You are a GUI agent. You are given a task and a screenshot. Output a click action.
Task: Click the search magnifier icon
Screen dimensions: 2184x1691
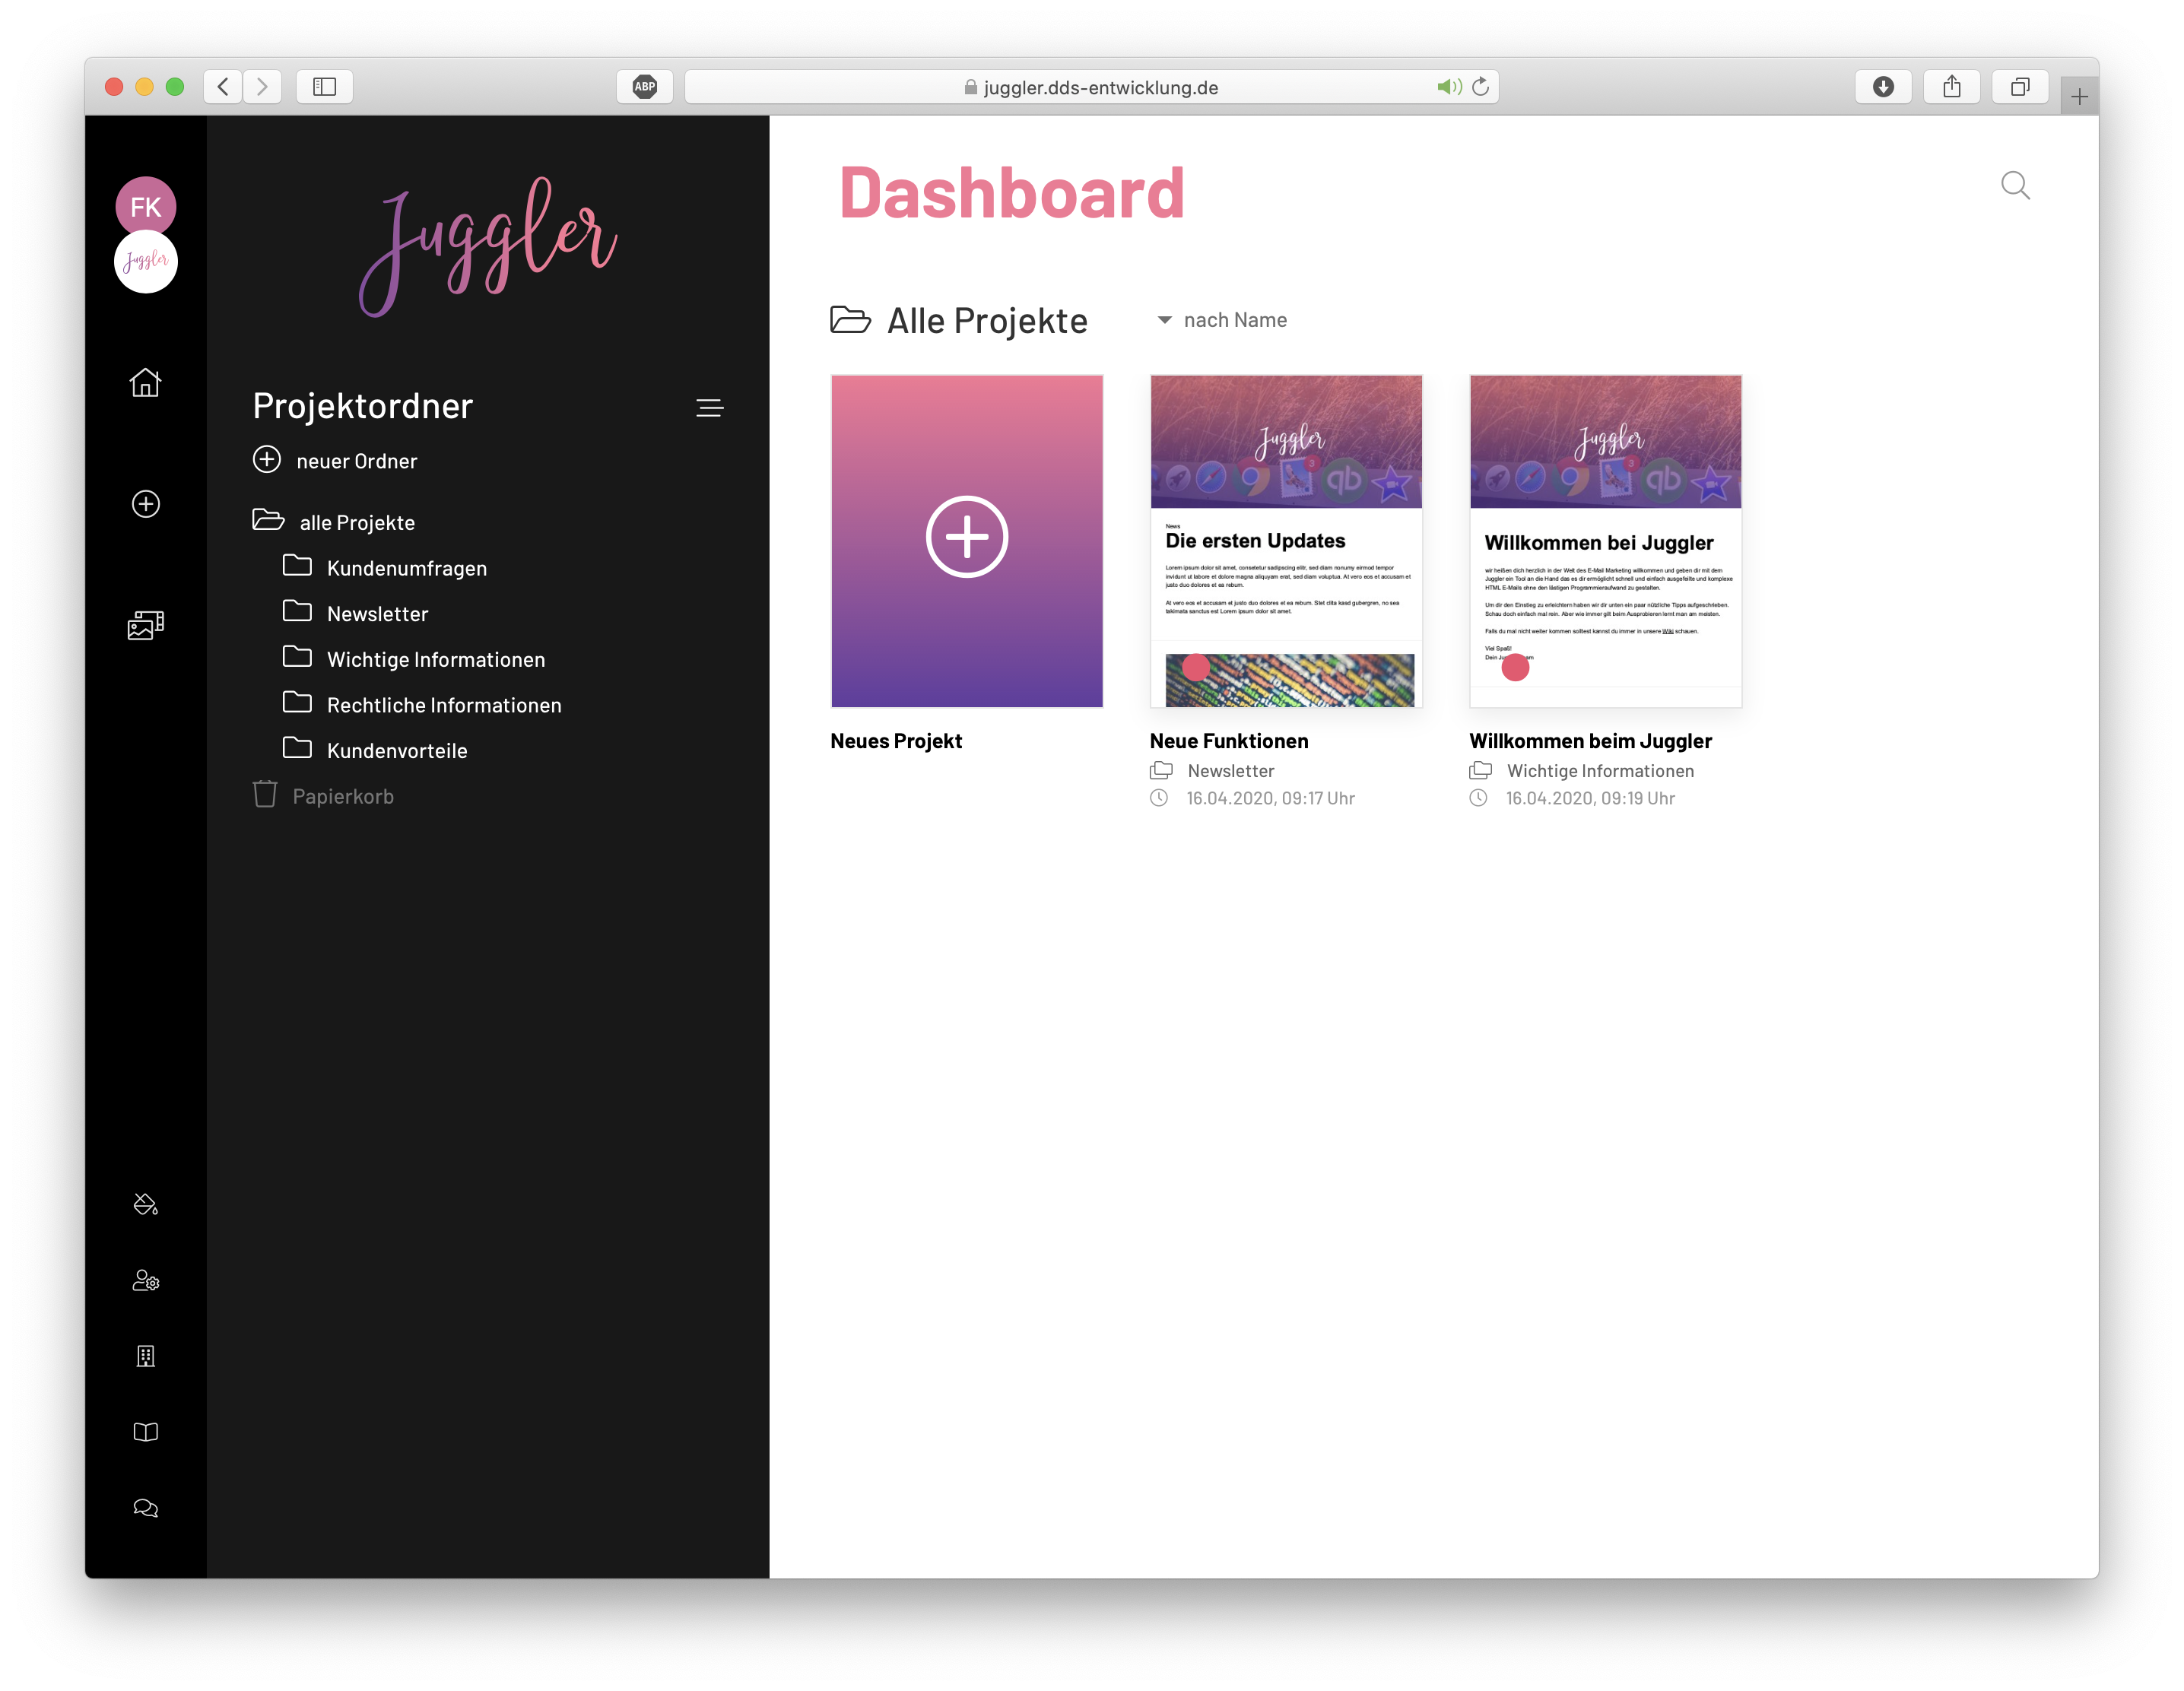click(2014, 186)
